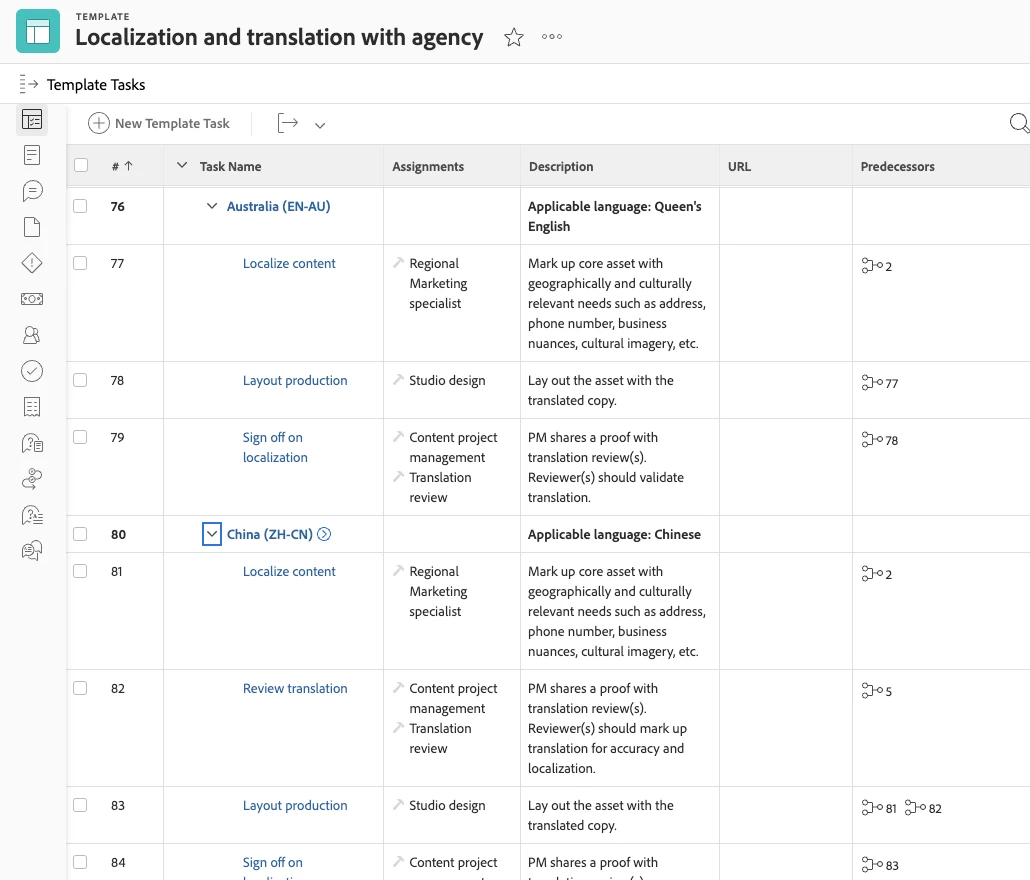The image size is (1030, 880).
Task: Open the export dropdown arrow in toolbar
Action: click(320, 125)
